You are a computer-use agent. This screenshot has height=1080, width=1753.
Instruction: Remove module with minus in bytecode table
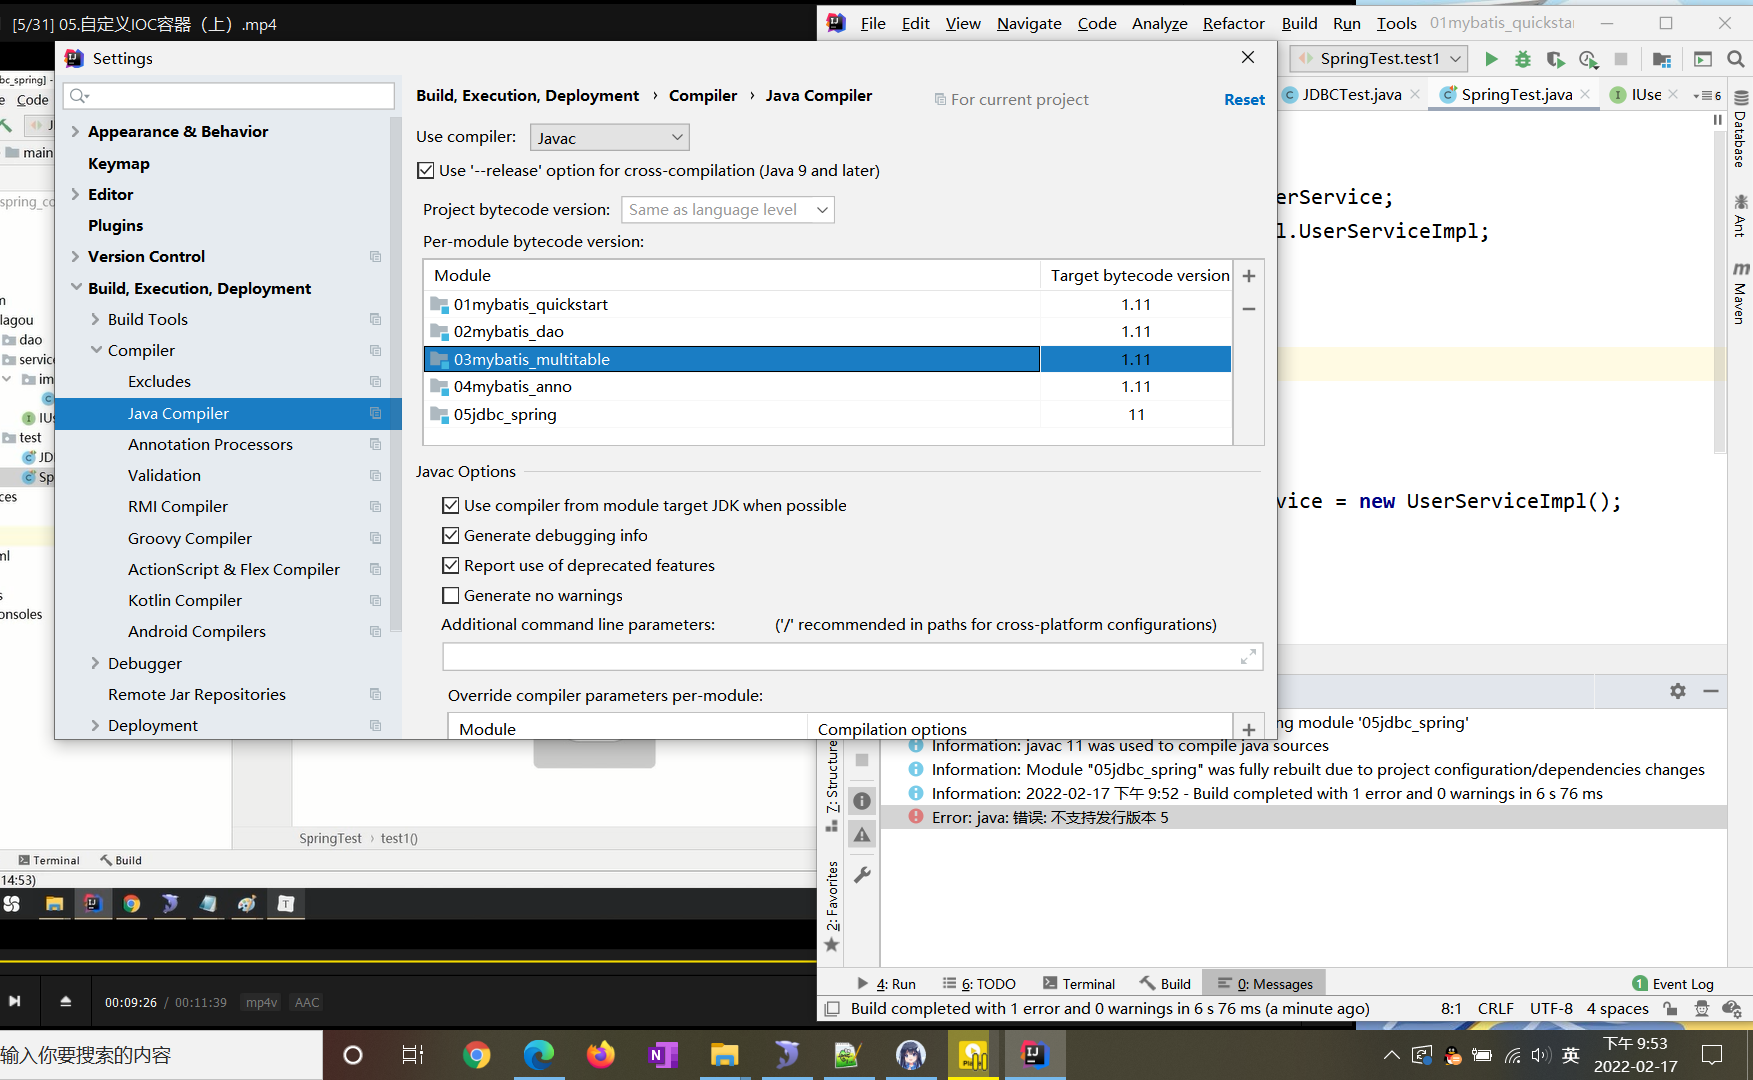pos(1249,309)
